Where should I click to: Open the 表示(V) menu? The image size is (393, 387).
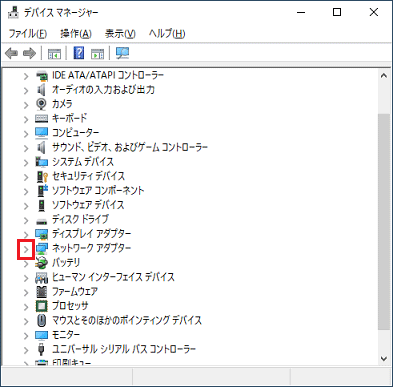pos(120,34)
